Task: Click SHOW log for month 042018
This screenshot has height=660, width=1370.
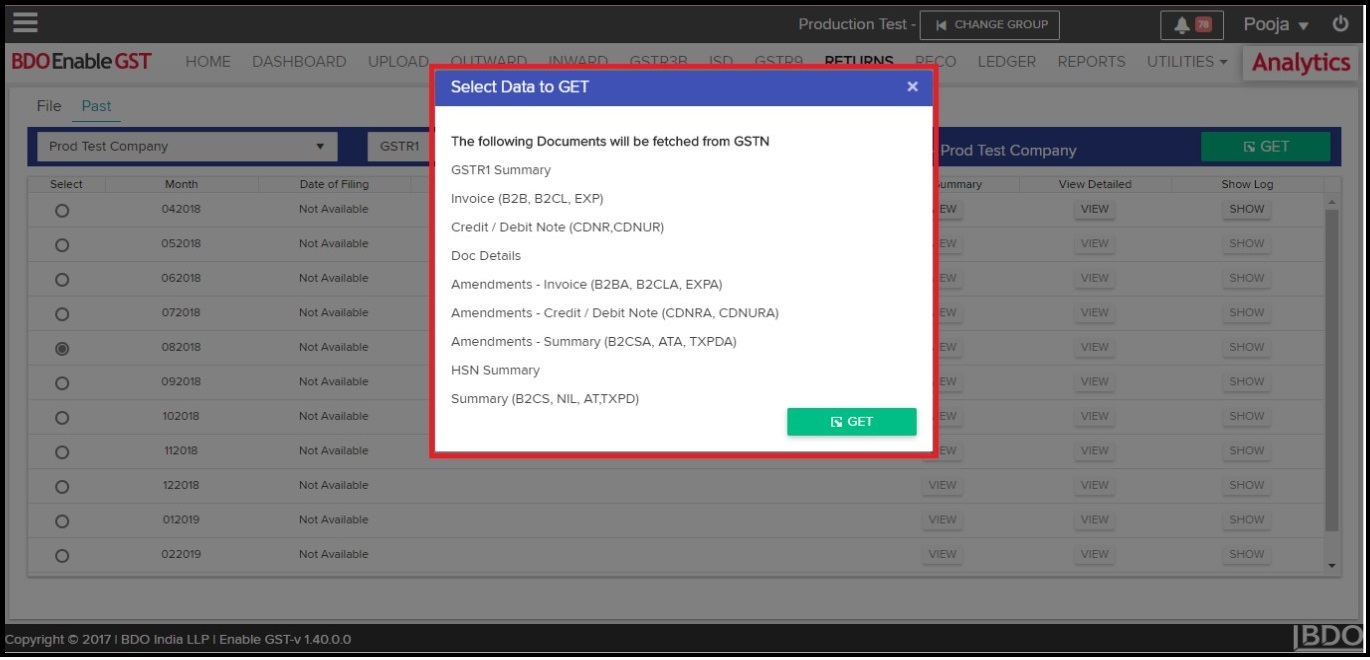Action: [x=1246, y=210]
